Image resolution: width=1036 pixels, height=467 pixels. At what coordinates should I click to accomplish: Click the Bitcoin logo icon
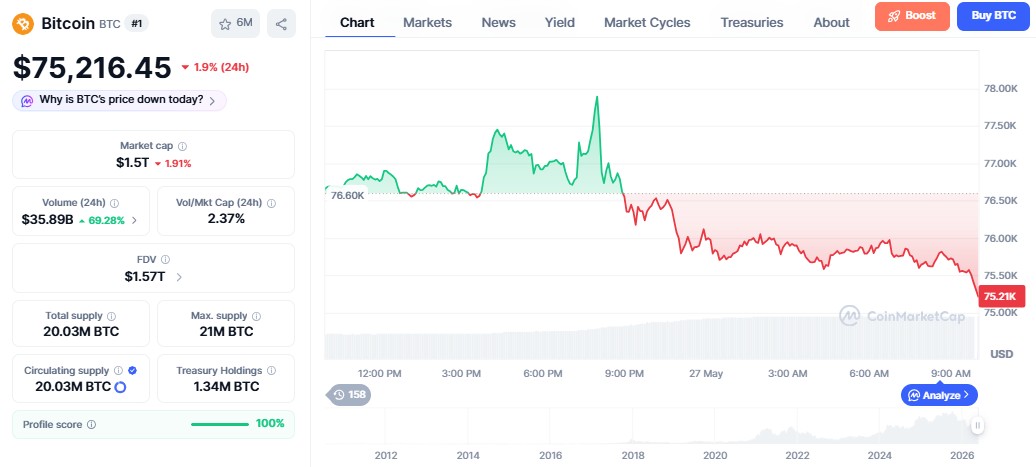pos(22,24)
